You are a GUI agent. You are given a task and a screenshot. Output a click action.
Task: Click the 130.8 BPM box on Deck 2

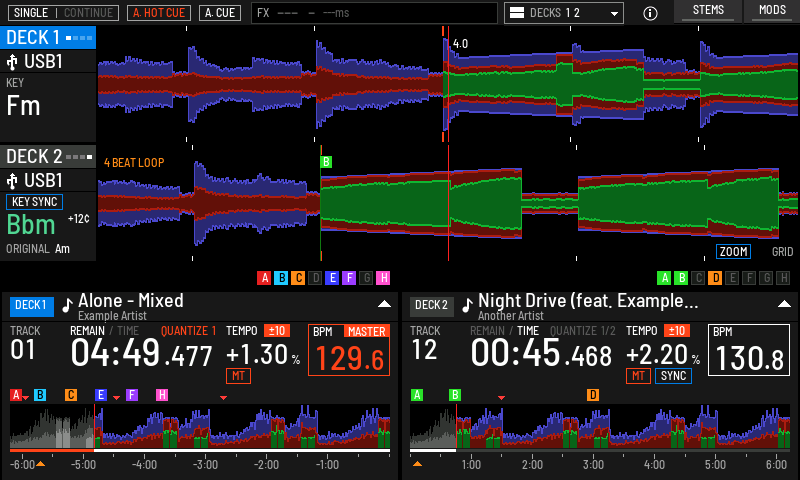749,350
